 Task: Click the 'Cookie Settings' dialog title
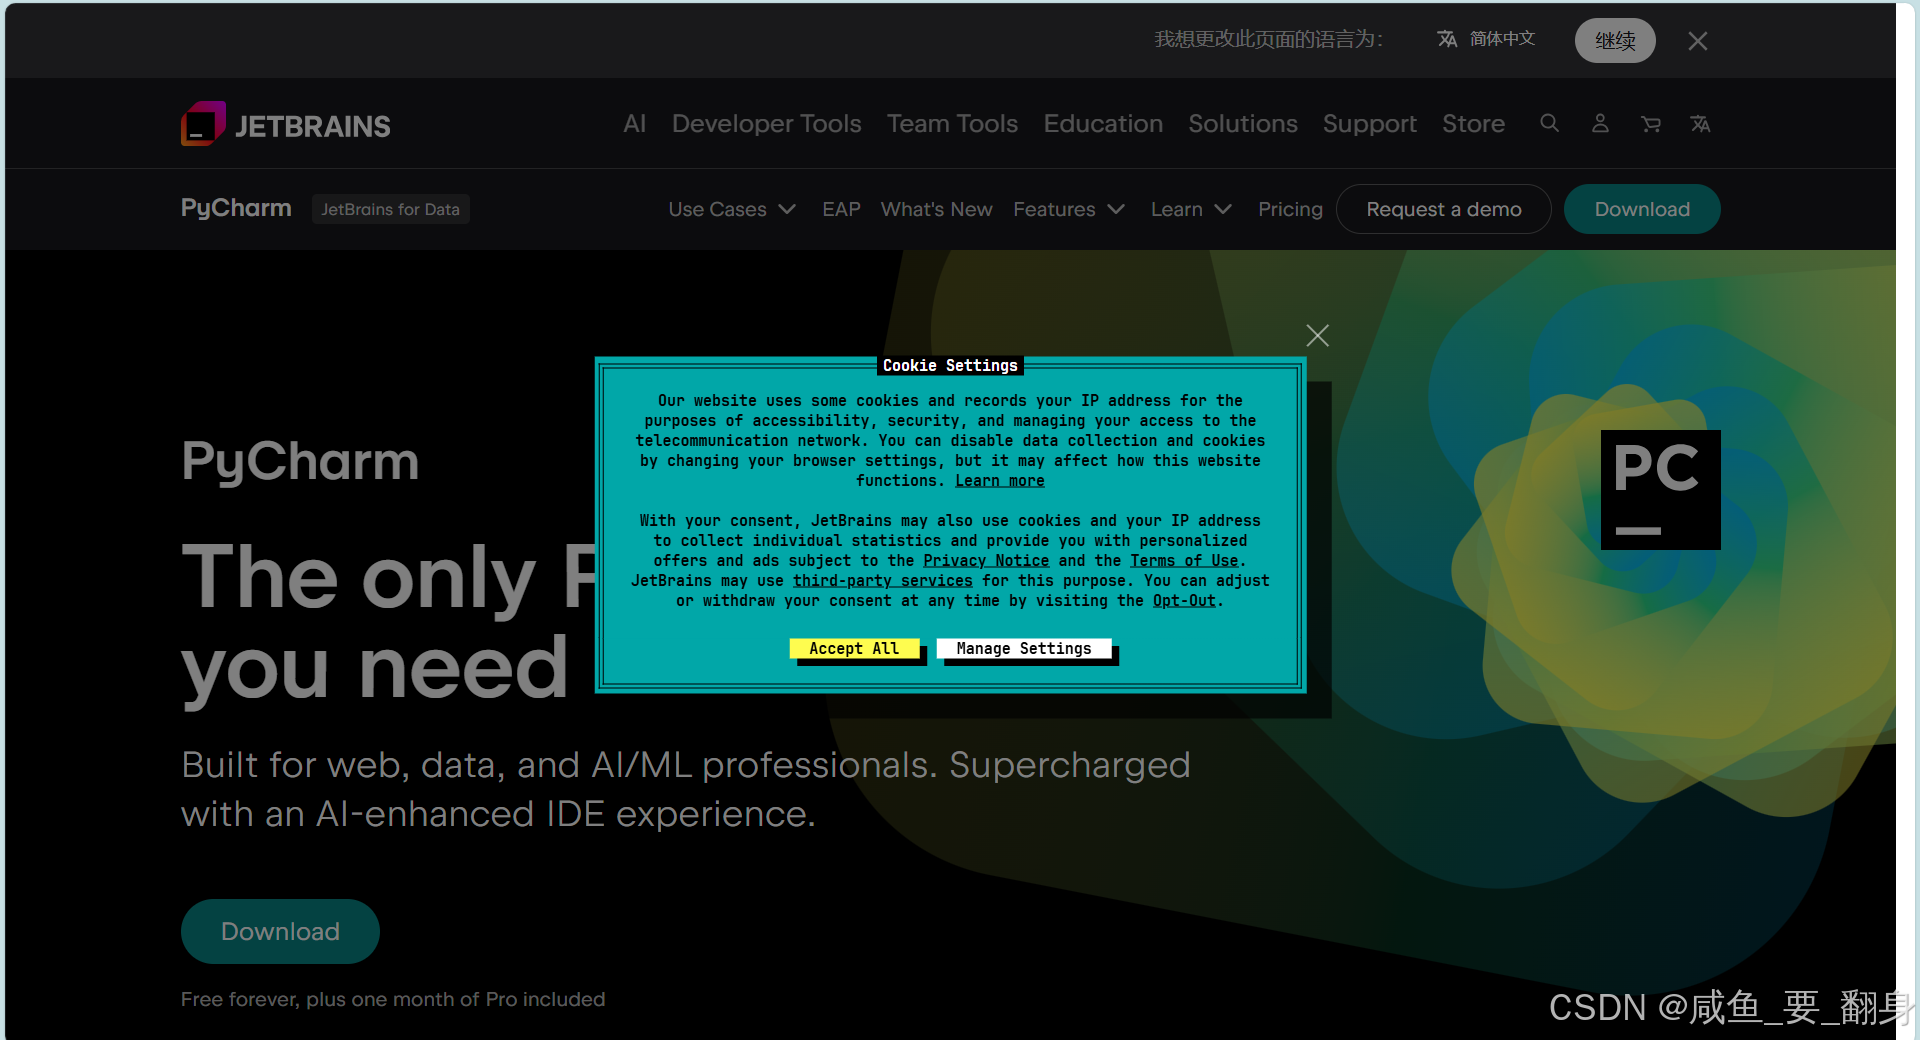coord(950,365)
